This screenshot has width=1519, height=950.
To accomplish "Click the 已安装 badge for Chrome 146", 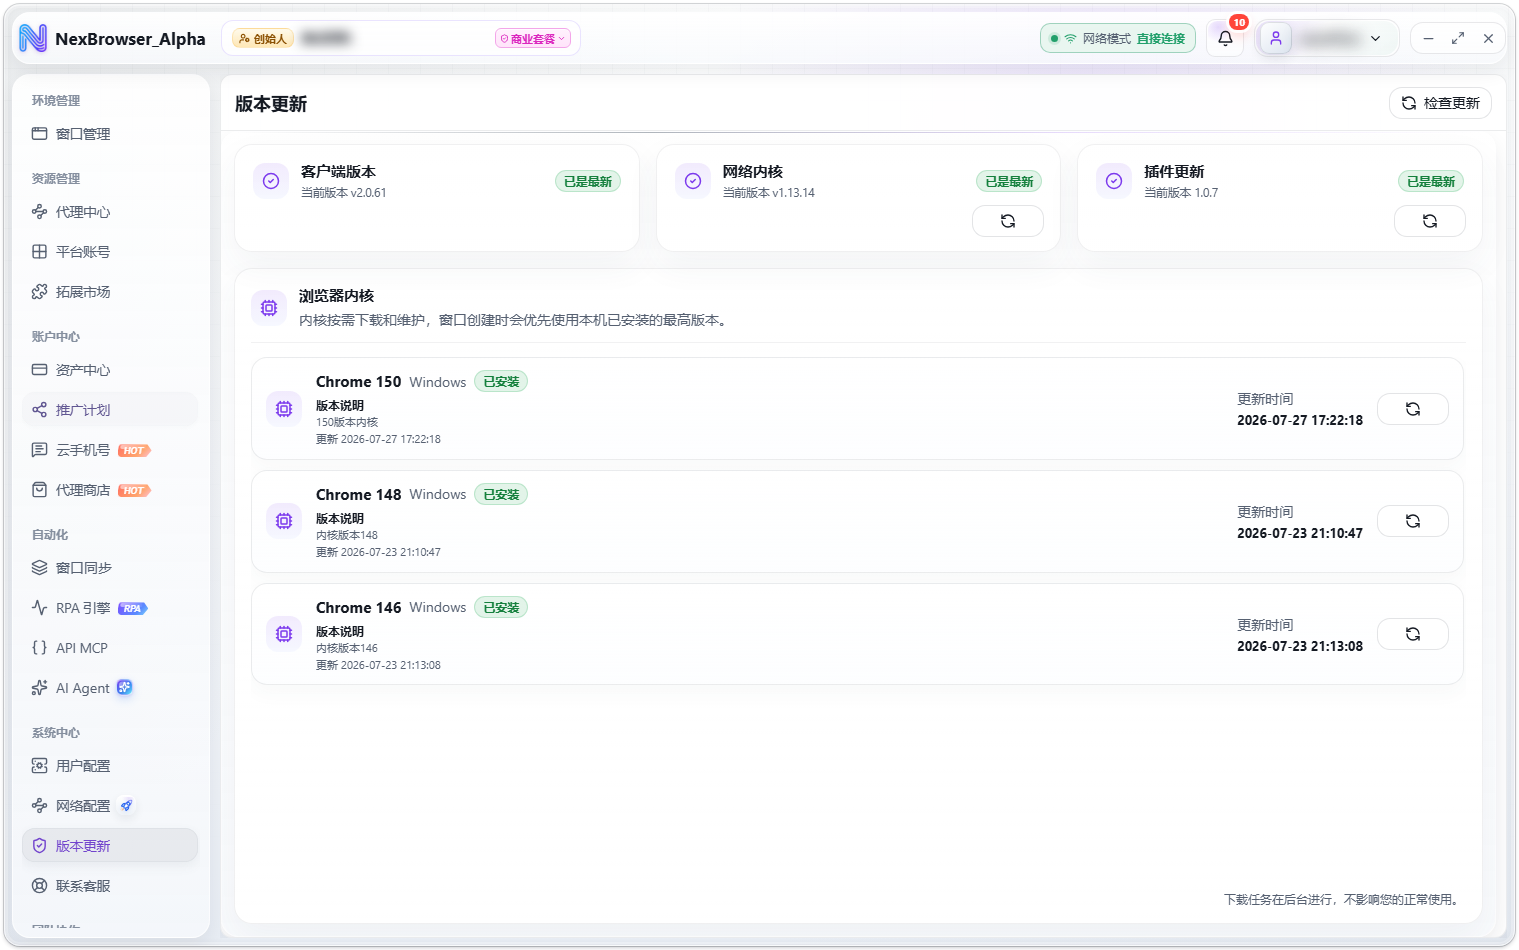I will [501, 608].
